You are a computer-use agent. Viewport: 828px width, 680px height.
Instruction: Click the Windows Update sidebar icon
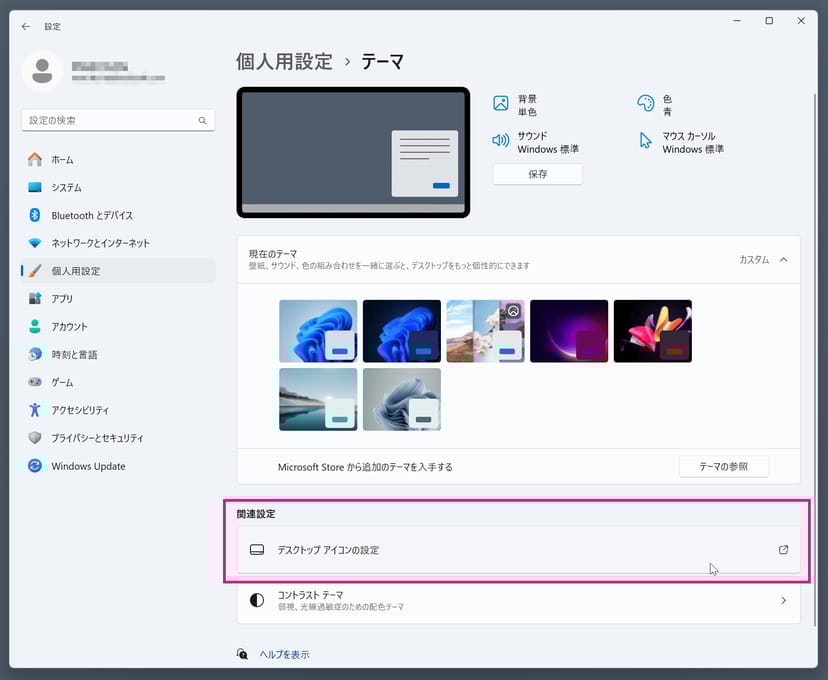(35, 466)
